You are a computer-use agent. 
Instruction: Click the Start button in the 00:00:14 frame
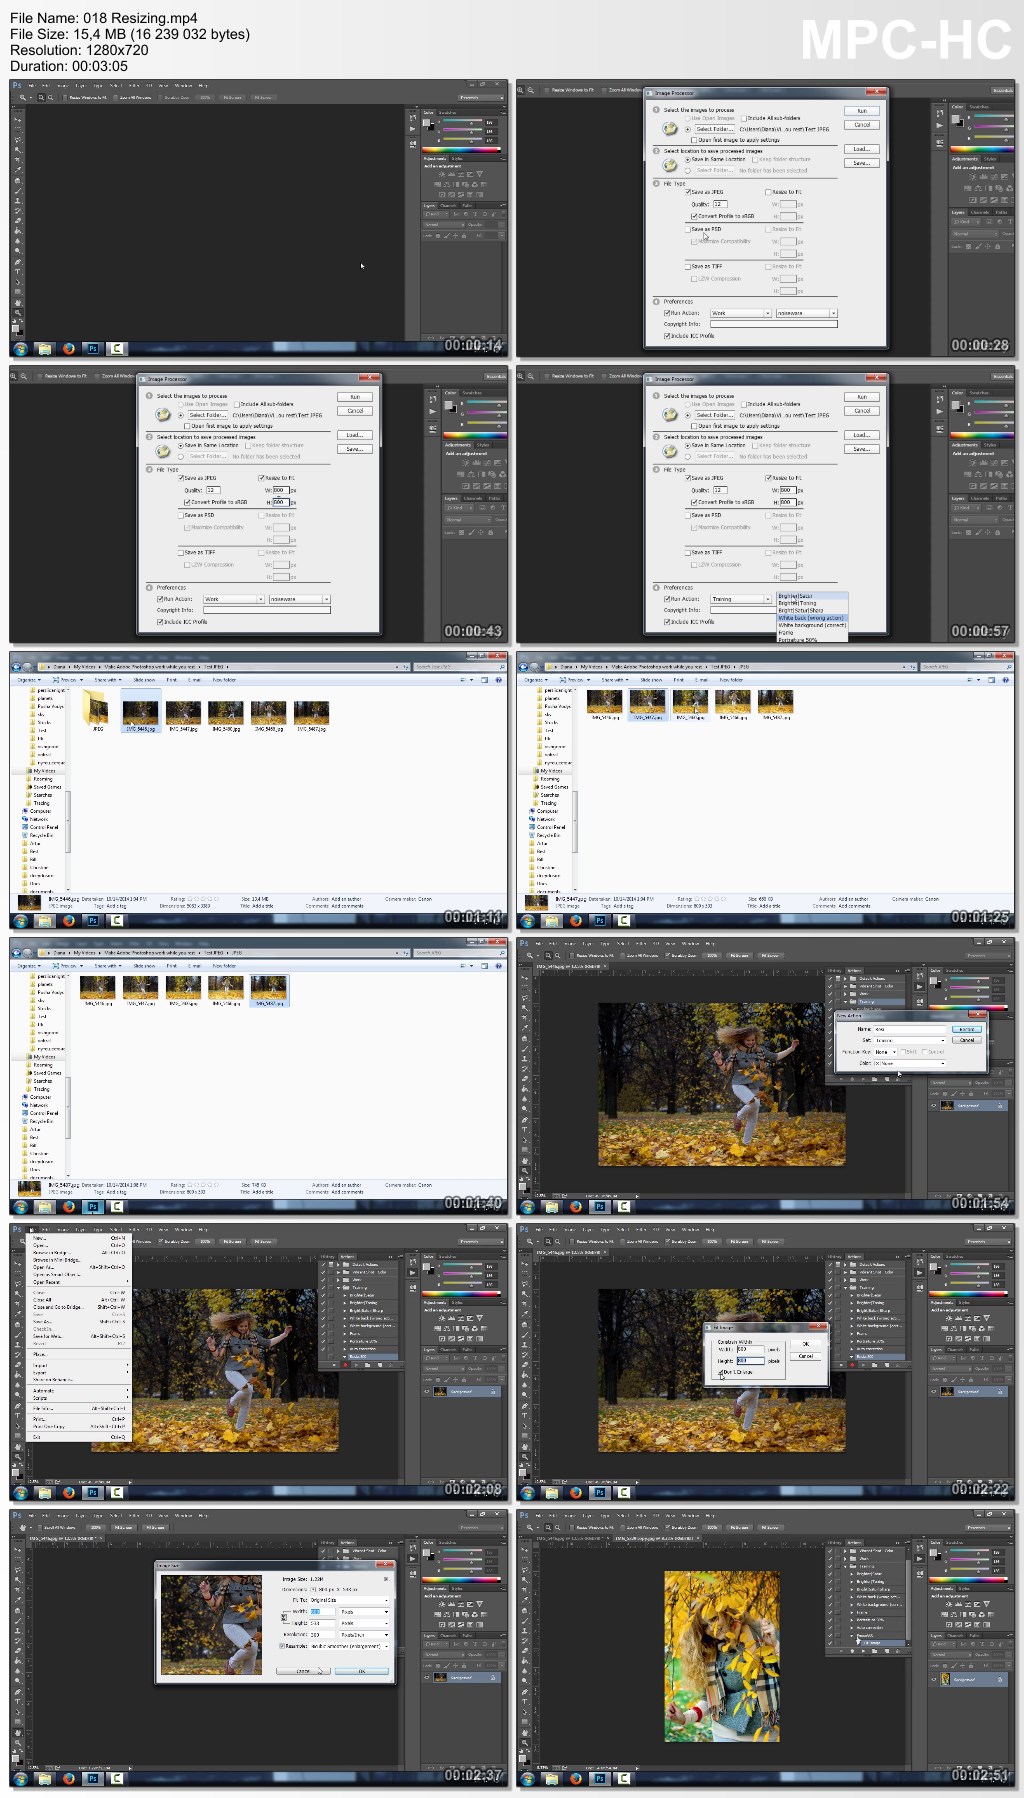point(21,349)
